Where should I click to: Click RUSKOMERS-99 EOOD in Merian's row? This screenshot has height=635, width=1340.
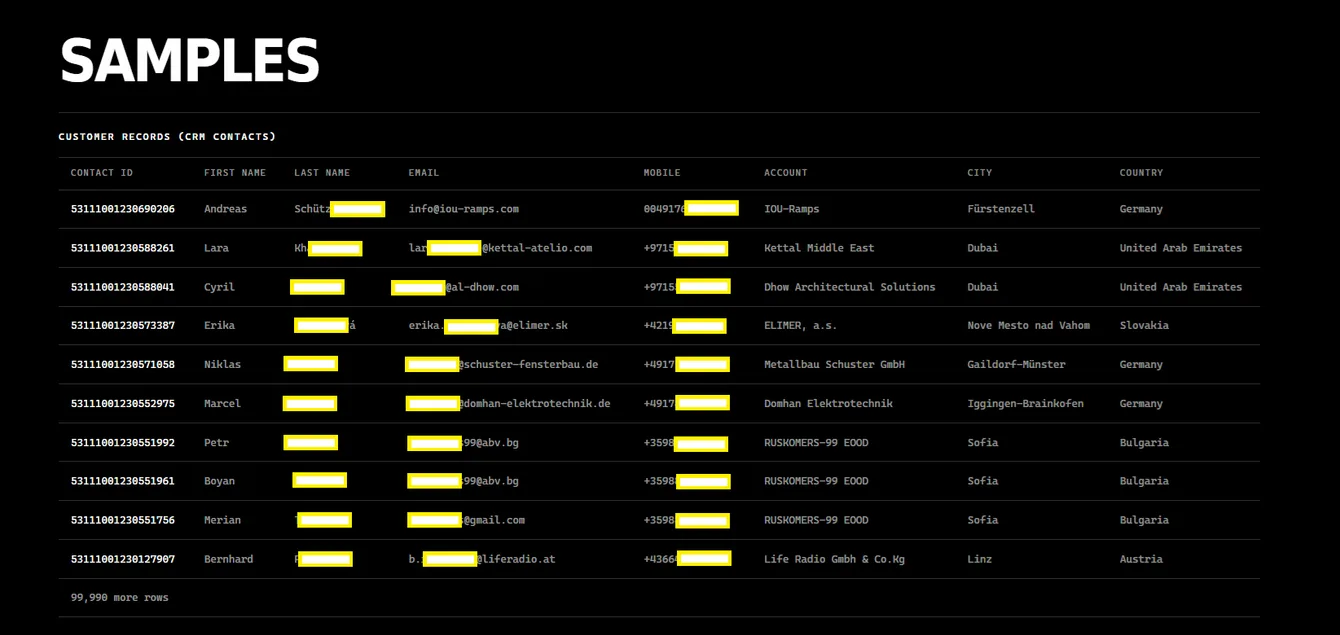(816, 520)
